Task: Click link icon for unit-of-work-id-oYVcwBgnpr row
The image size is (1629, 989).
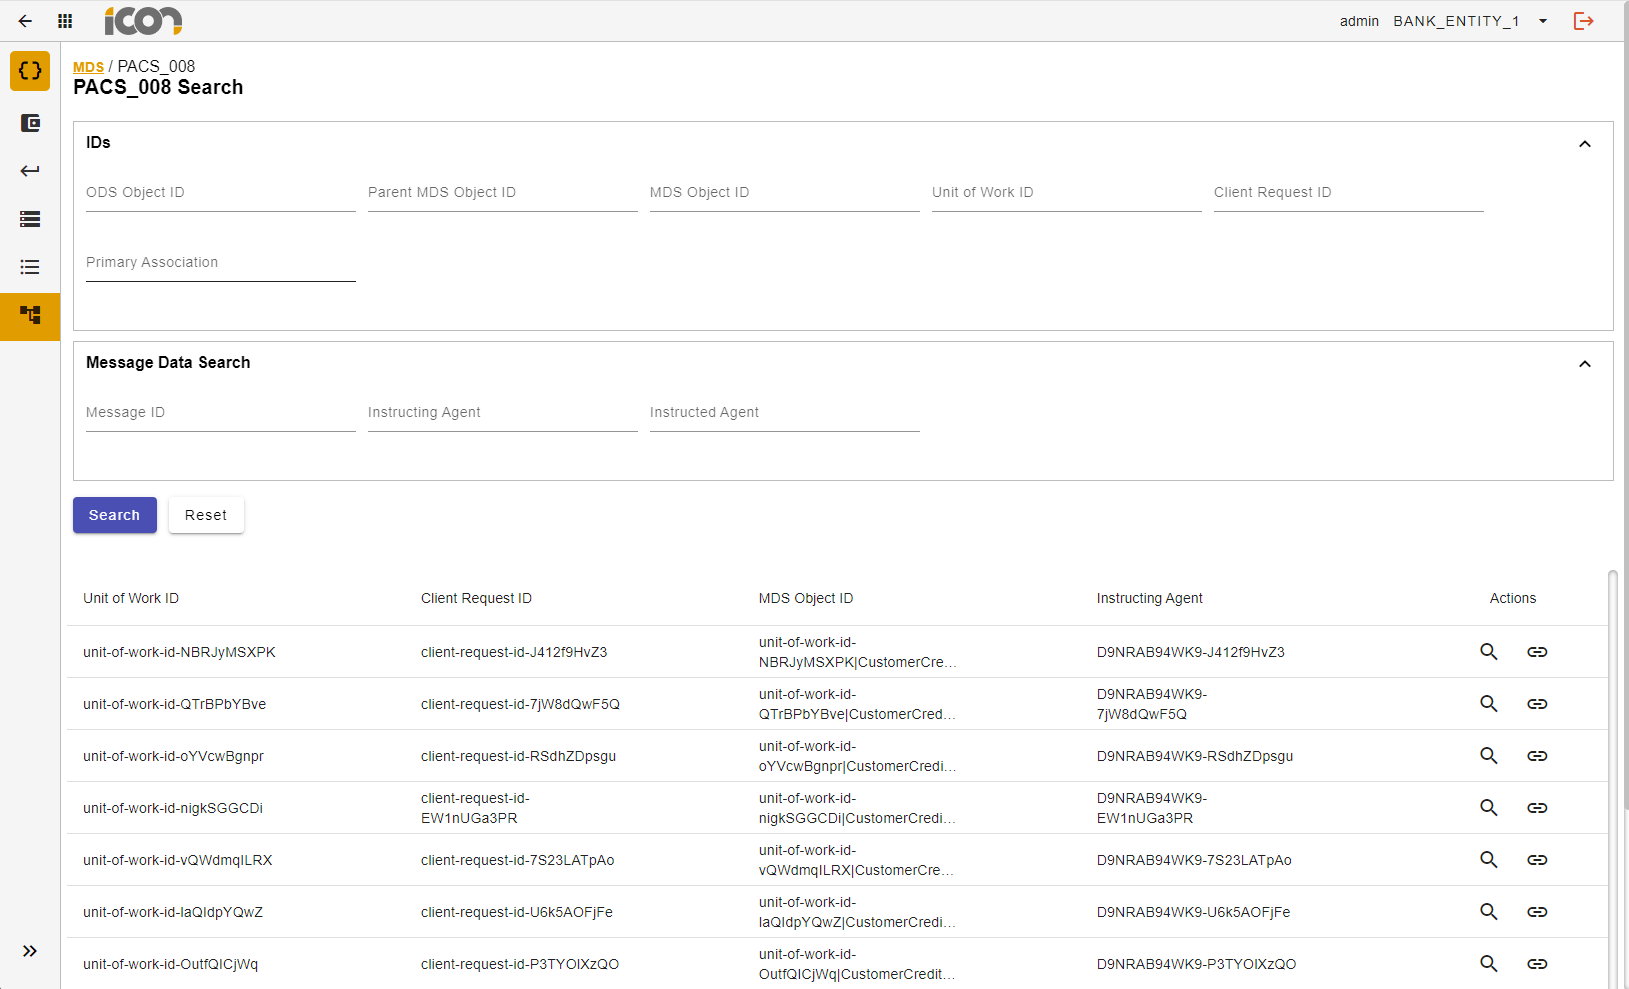Action: (1537, 756)
